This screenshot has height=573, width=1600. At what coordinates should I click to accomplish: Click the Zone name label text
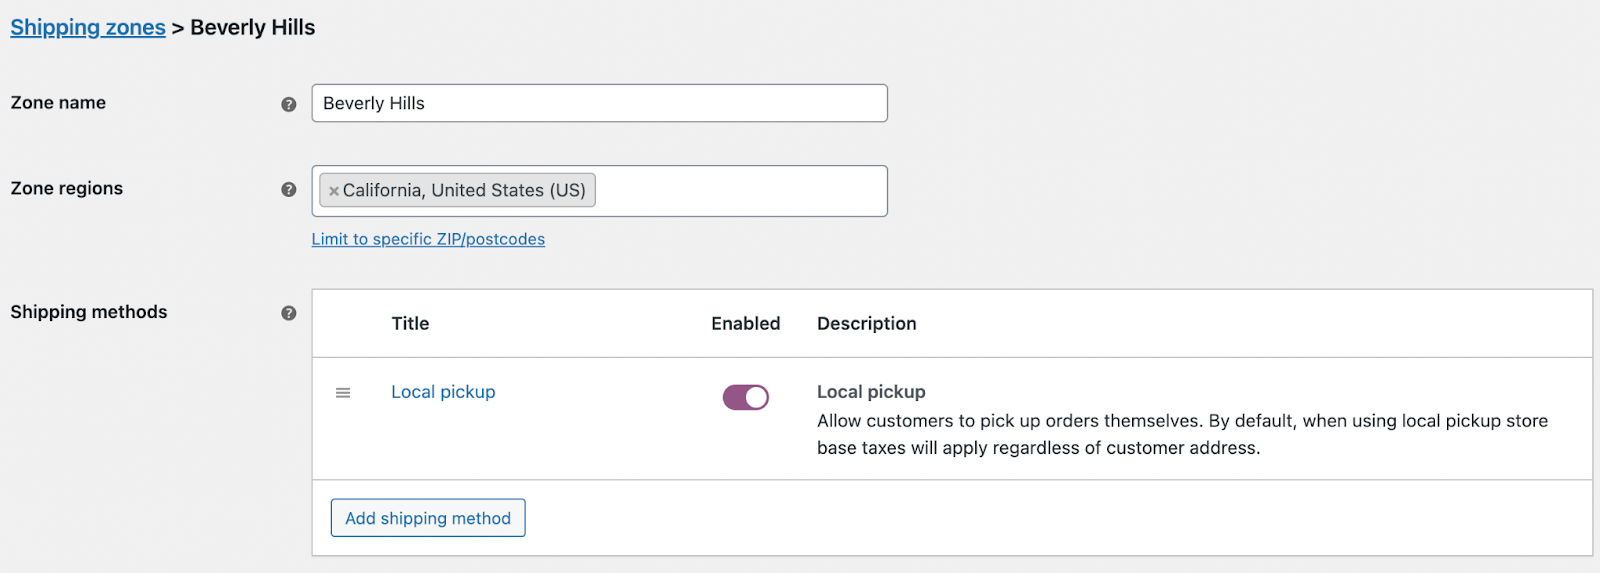[58, 103]
